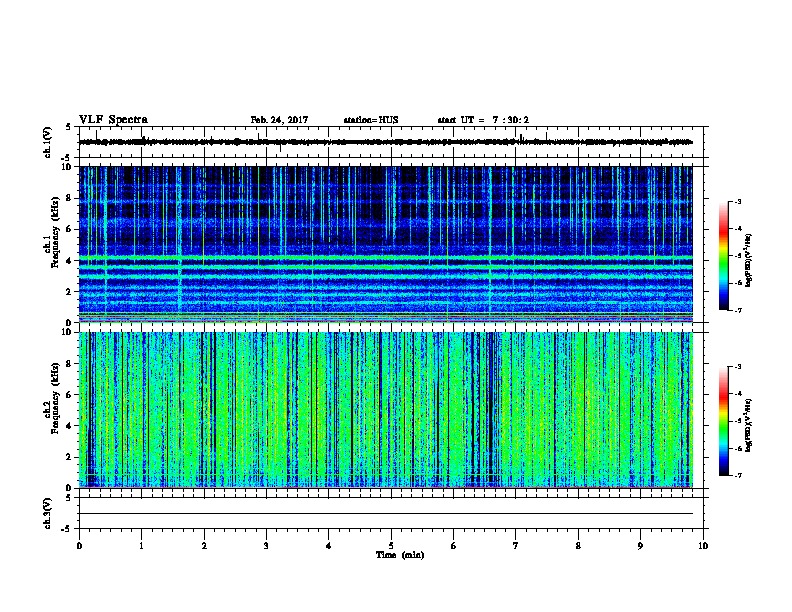Image resolution: width=792 pixels, height=612 pixels.
Task: Click the bright 4 kHz band in the ch.1 spectrogram
Action: click(x=386, y=258)
